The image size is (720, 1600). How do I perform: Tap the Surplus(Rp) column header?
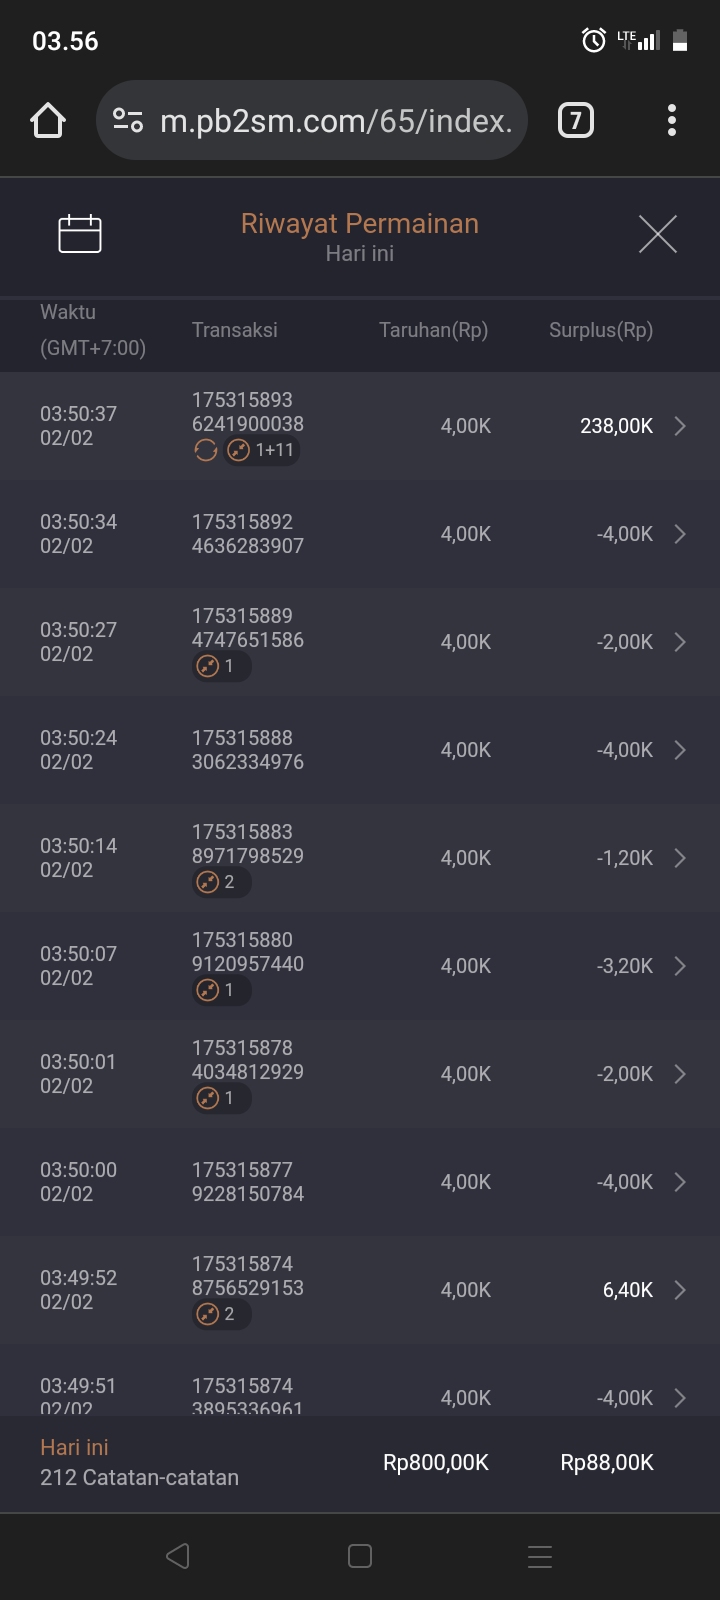(601, 330)
